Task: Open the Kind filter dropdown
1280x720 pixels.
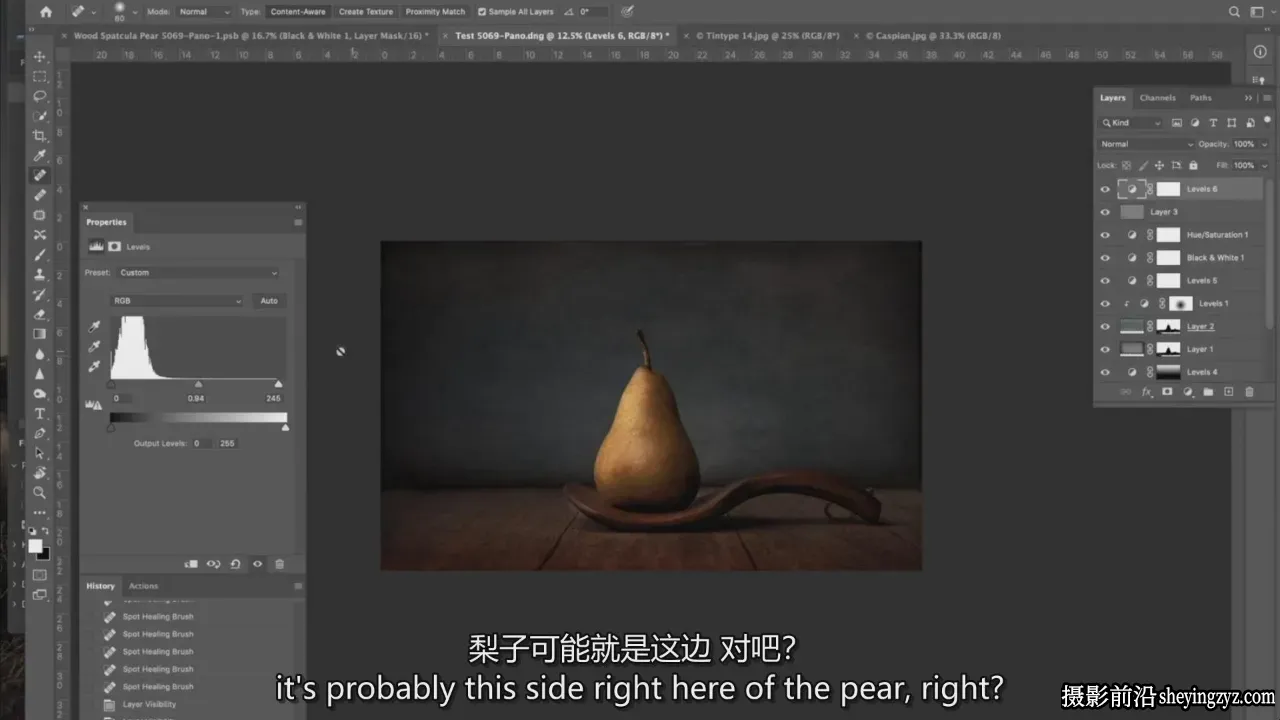Action: coord(1131,123)
